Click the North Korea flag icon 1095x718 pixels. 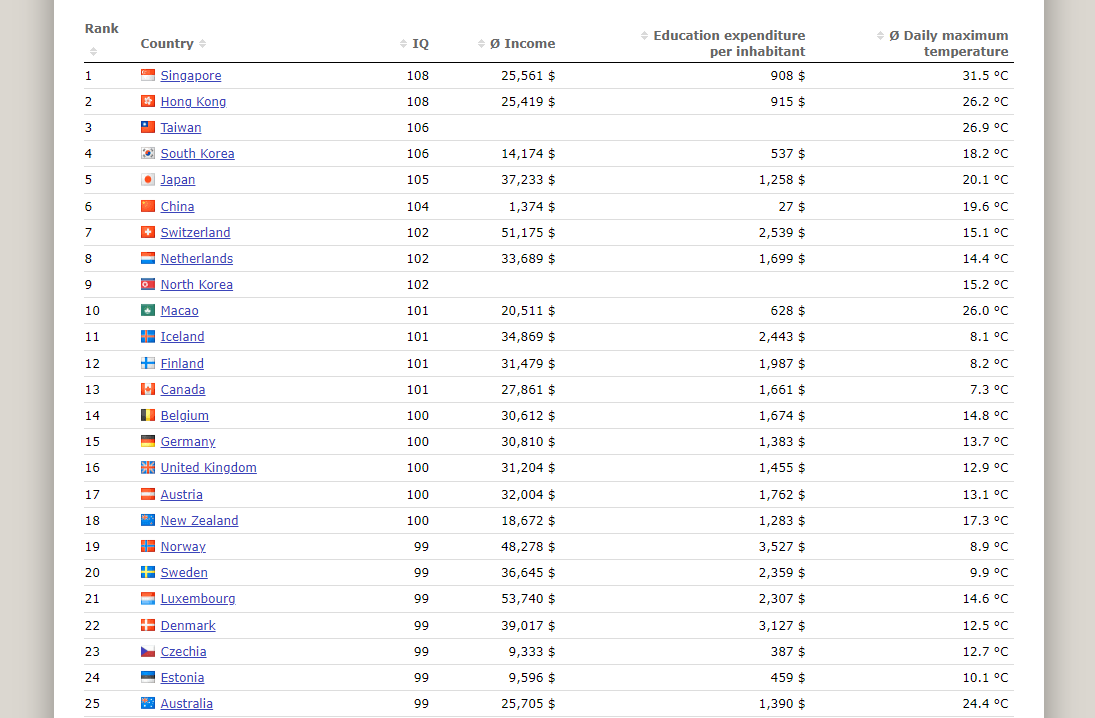[147, 284]
